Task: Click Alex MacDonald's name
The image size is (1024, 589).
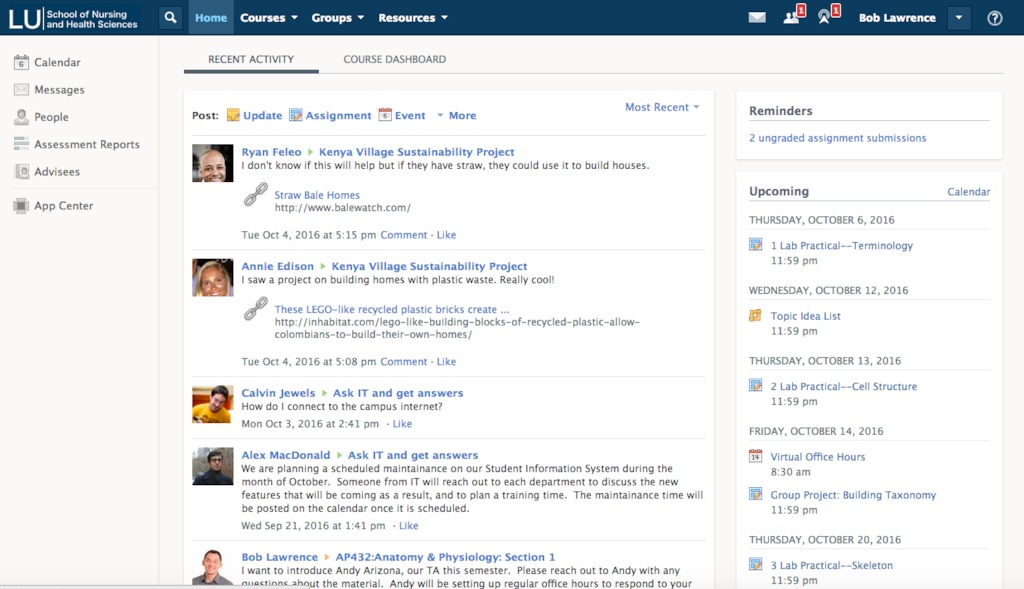Action: (x=285, y=455)
